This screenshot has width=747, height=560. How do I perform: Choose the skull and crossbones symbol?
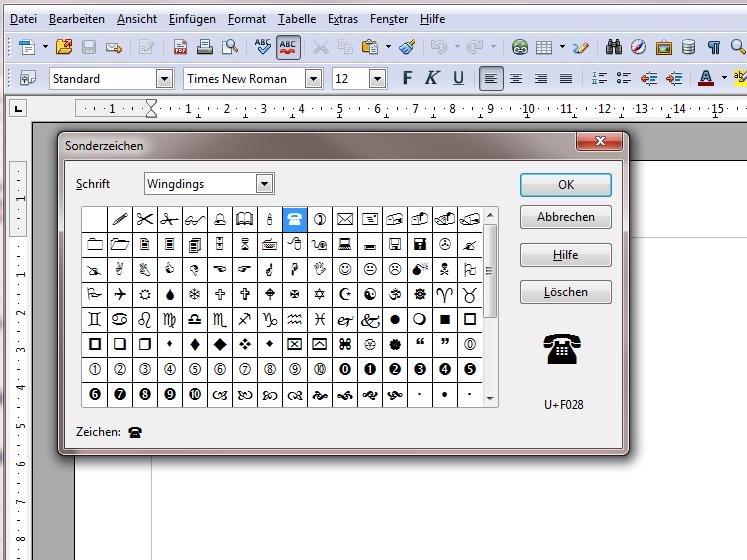[x=445, y=269]
